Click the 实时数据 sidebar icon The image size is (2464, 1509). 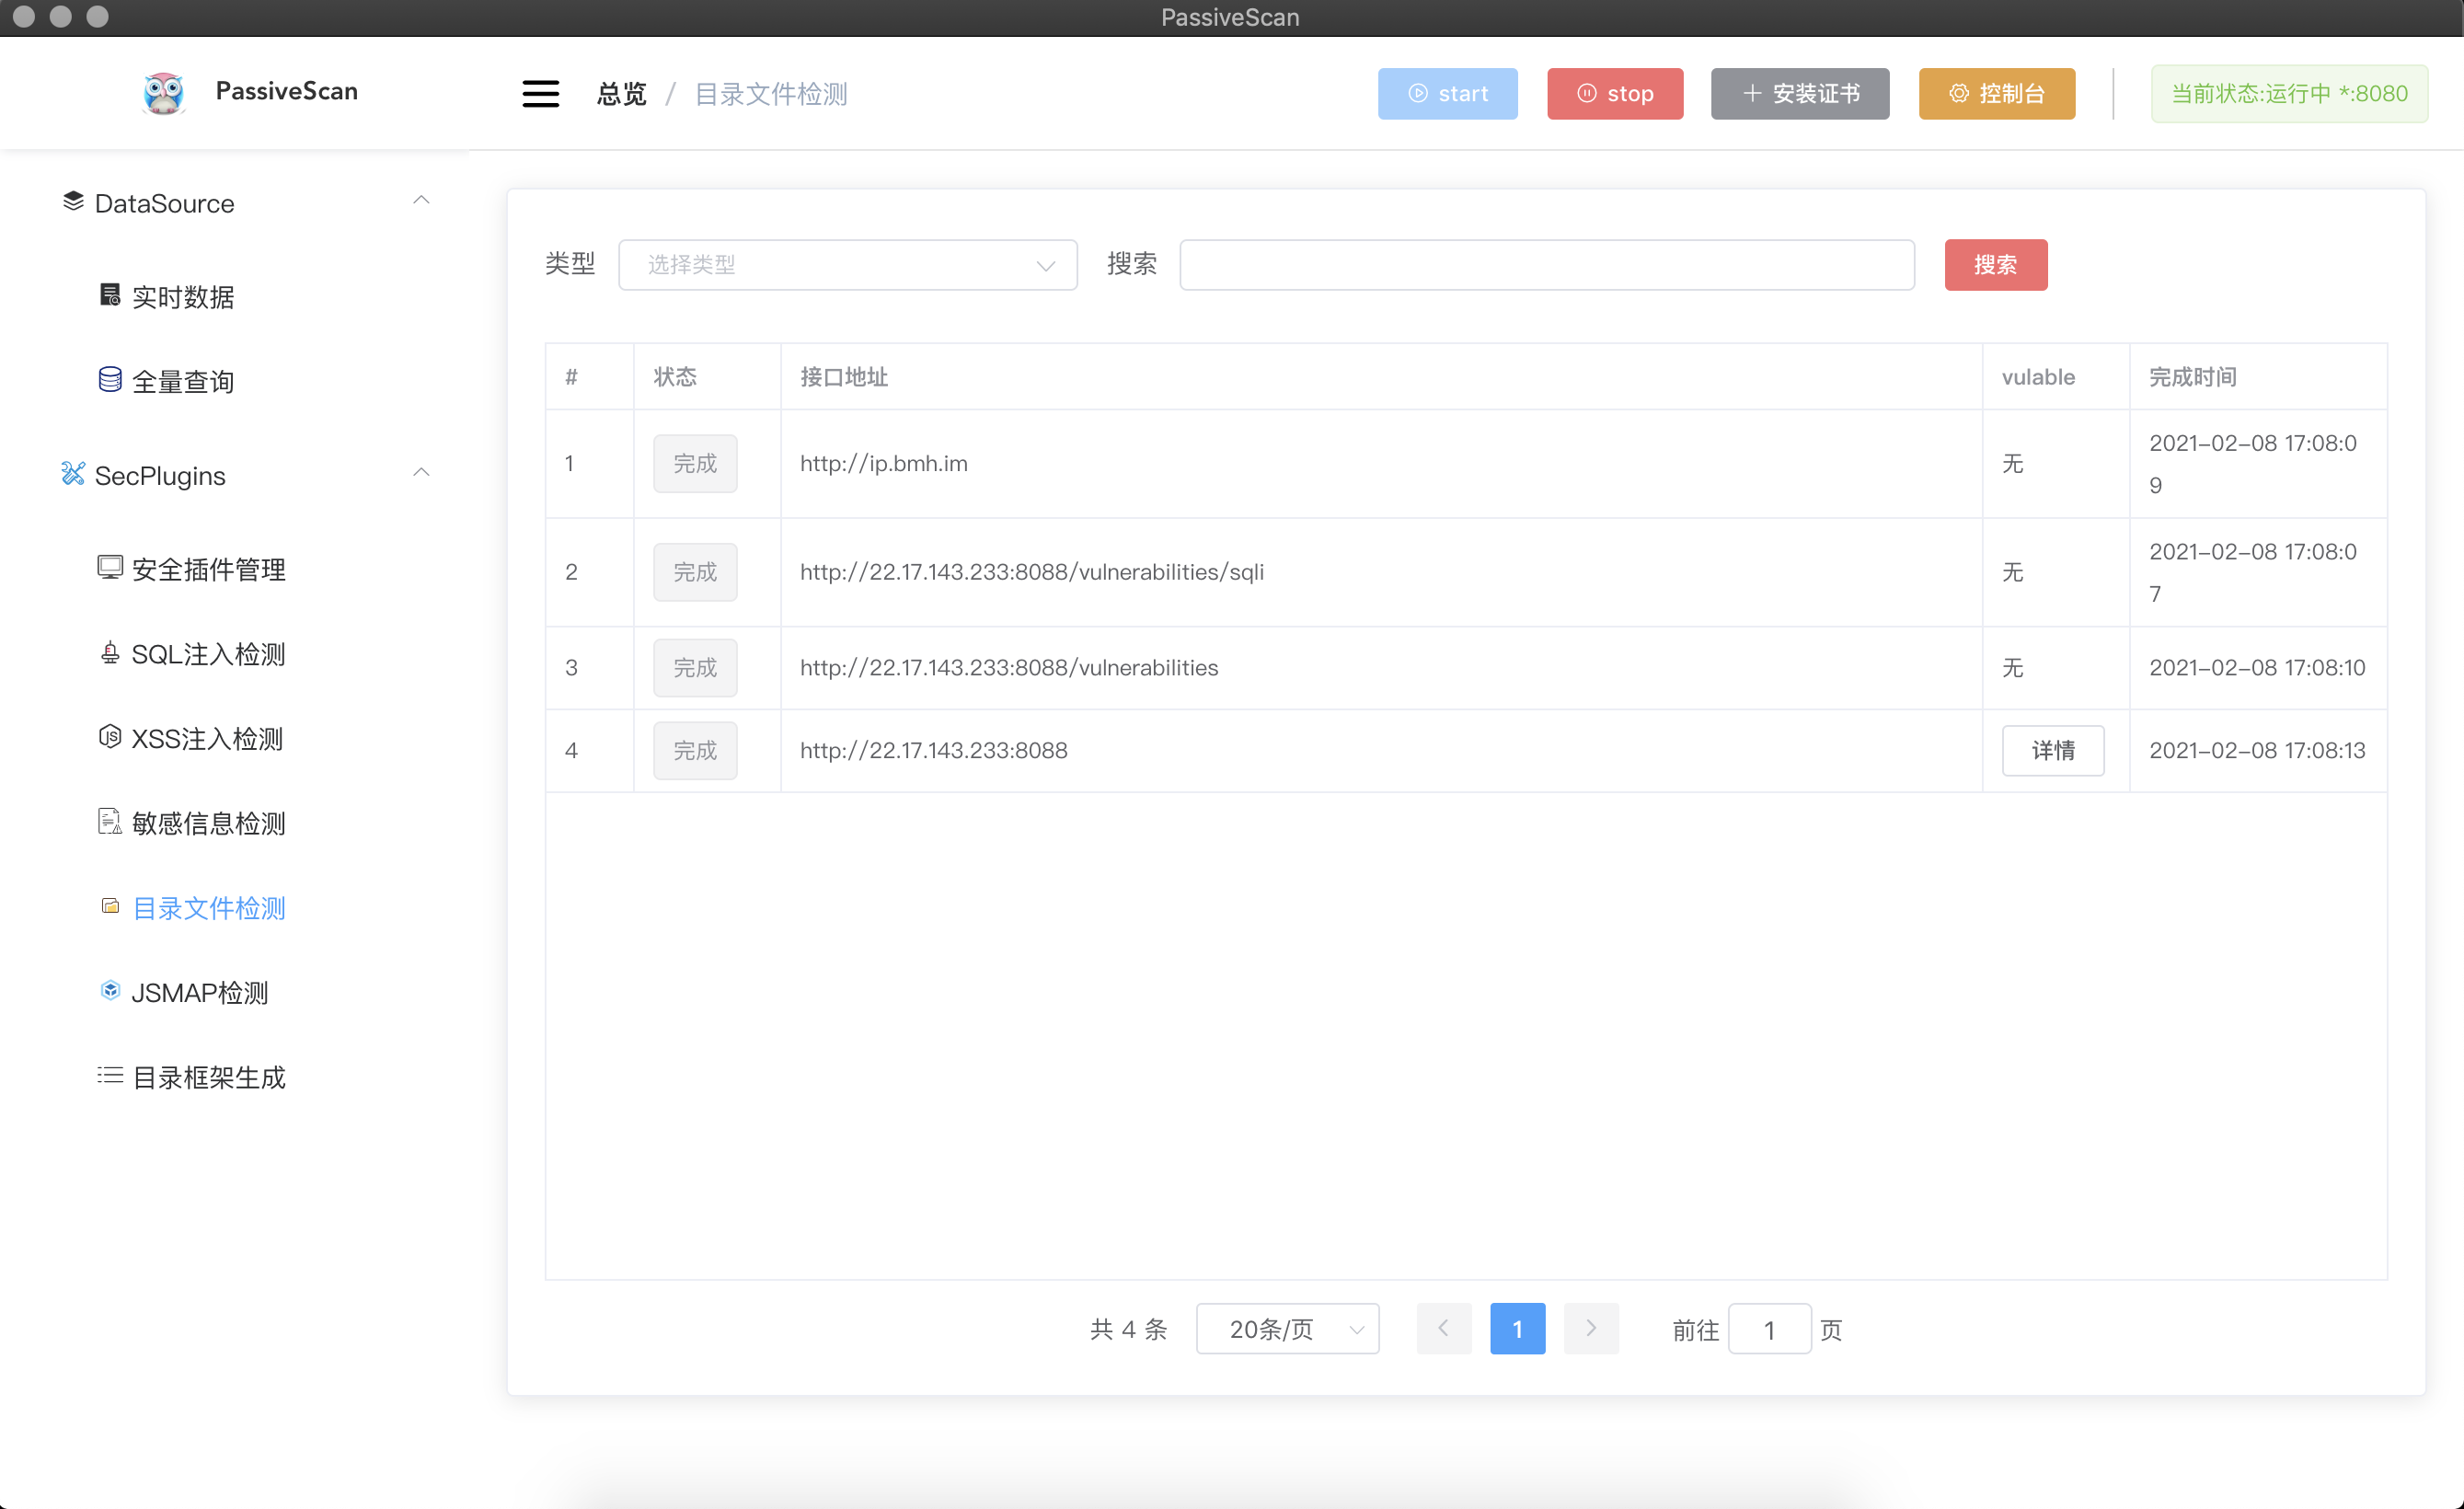click(110, 295)
